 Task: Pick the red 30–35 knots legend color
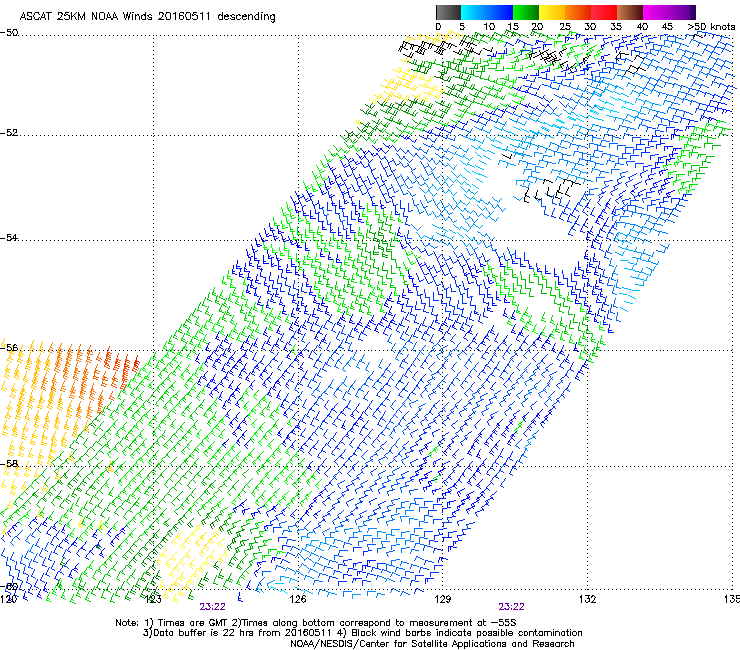(604, 12)
